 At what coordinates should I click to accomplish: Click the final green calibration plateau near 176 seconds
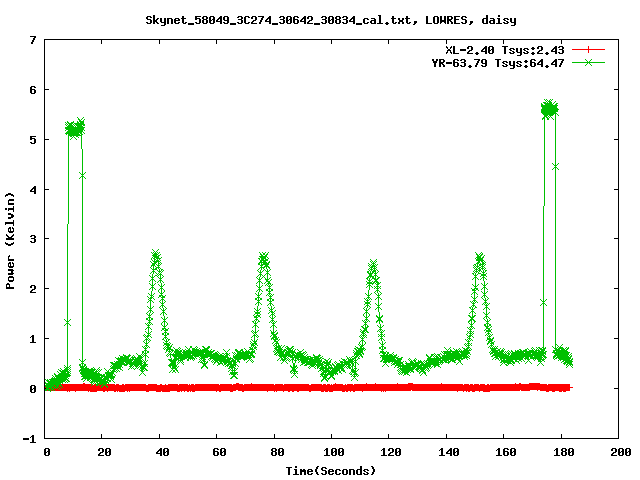coord(549,109)
